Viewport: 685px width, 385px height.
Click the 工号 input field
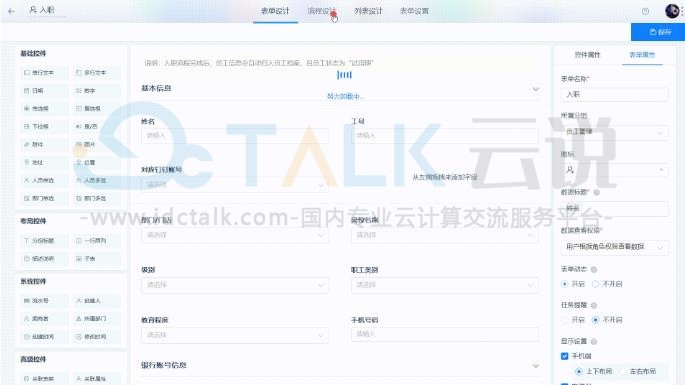click(x=444, y=135)
